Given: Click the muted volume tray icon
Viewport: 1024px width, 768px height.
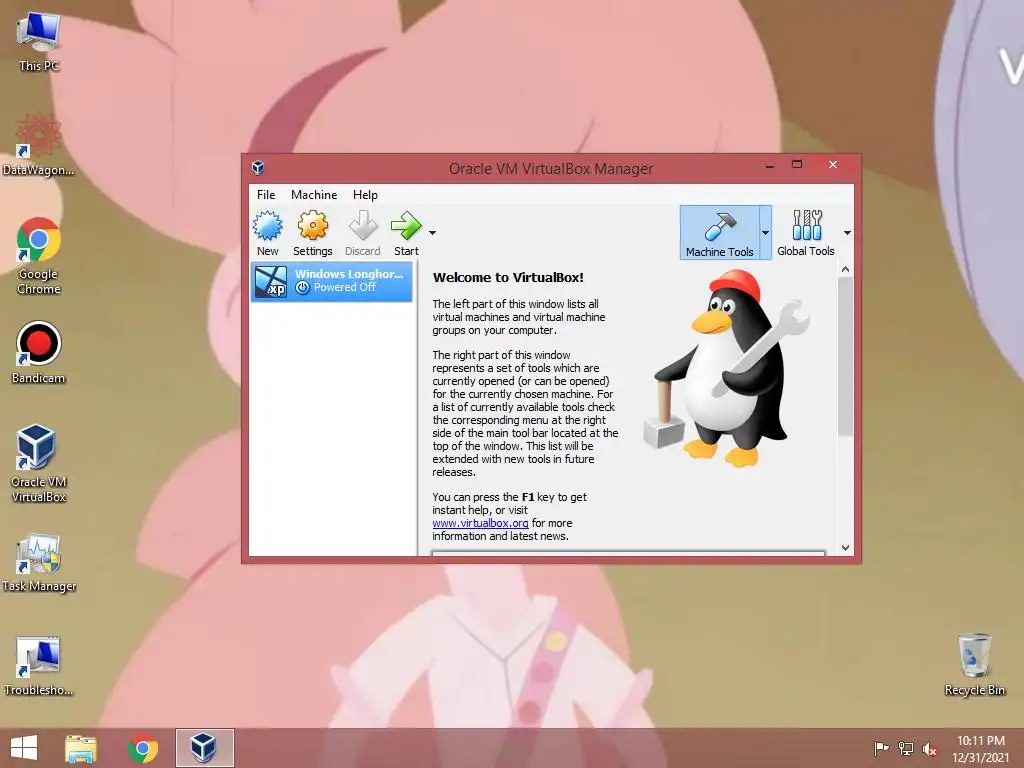Looking at the screenshot, I should click(930, 749).
